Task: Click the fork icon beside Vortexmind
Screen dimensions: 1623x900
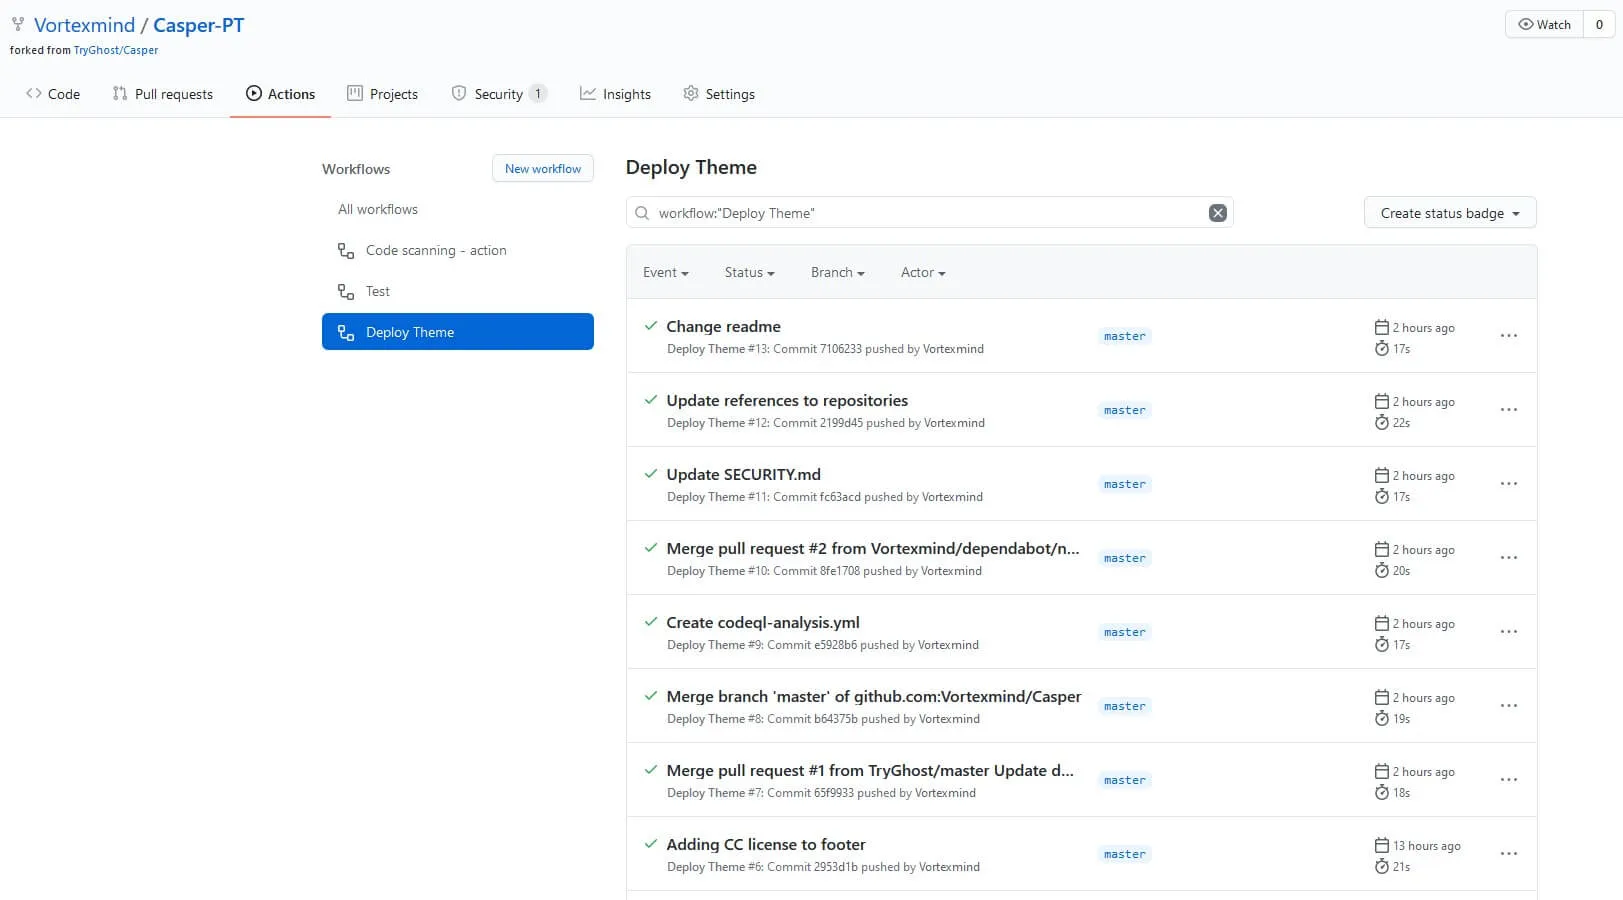Action: pos(18,24)
